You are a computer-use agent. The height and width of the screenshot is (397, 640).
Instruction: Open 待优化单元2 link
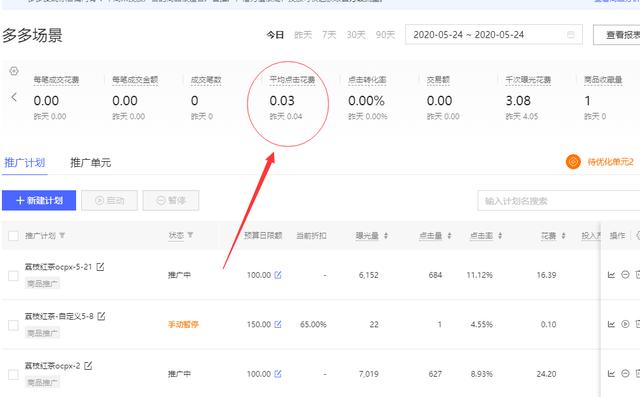click(611, 162)
